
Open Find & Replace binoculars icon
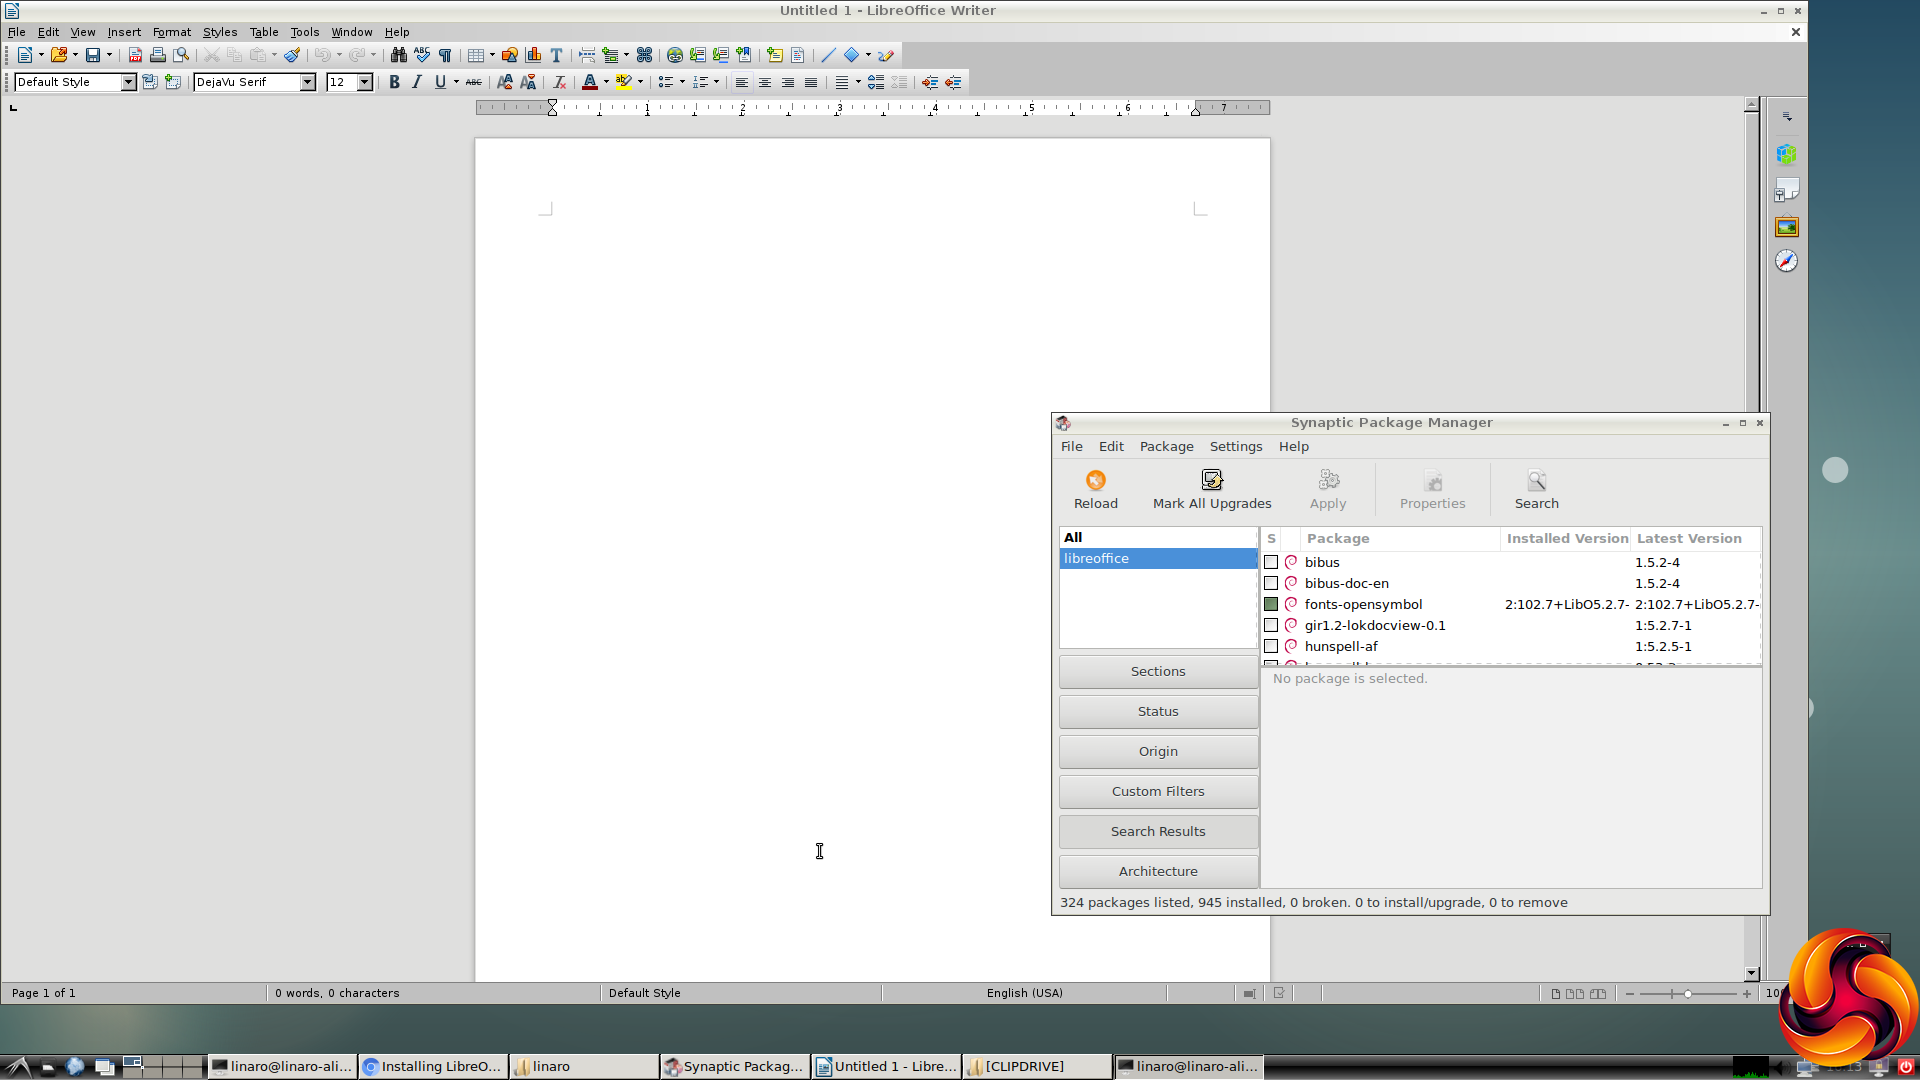click(398, 55)
